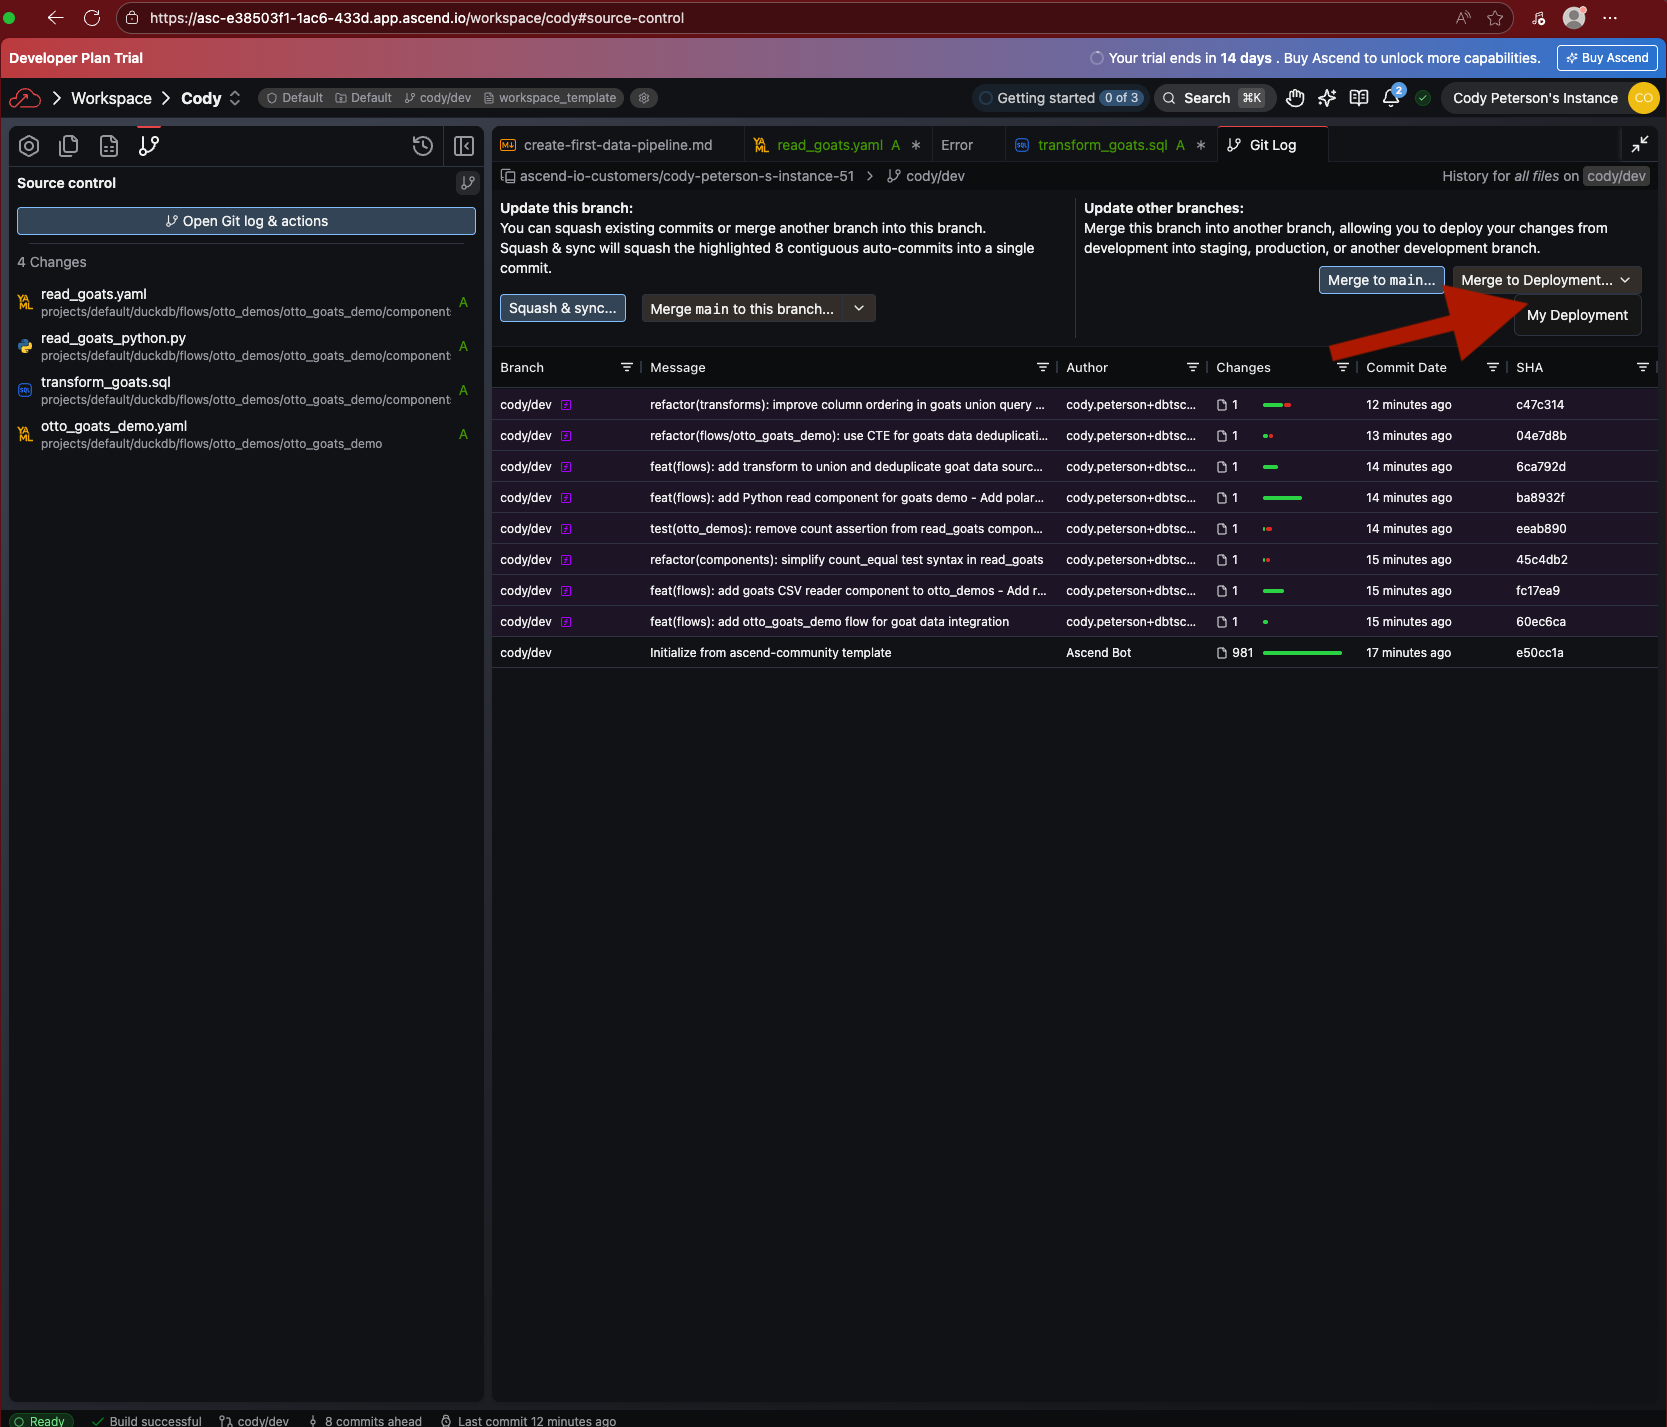Select My Deployment from the dropdown menu
Image resolution: width=1667 pixels, height=1427 pixels.
tap(1577, 315)
